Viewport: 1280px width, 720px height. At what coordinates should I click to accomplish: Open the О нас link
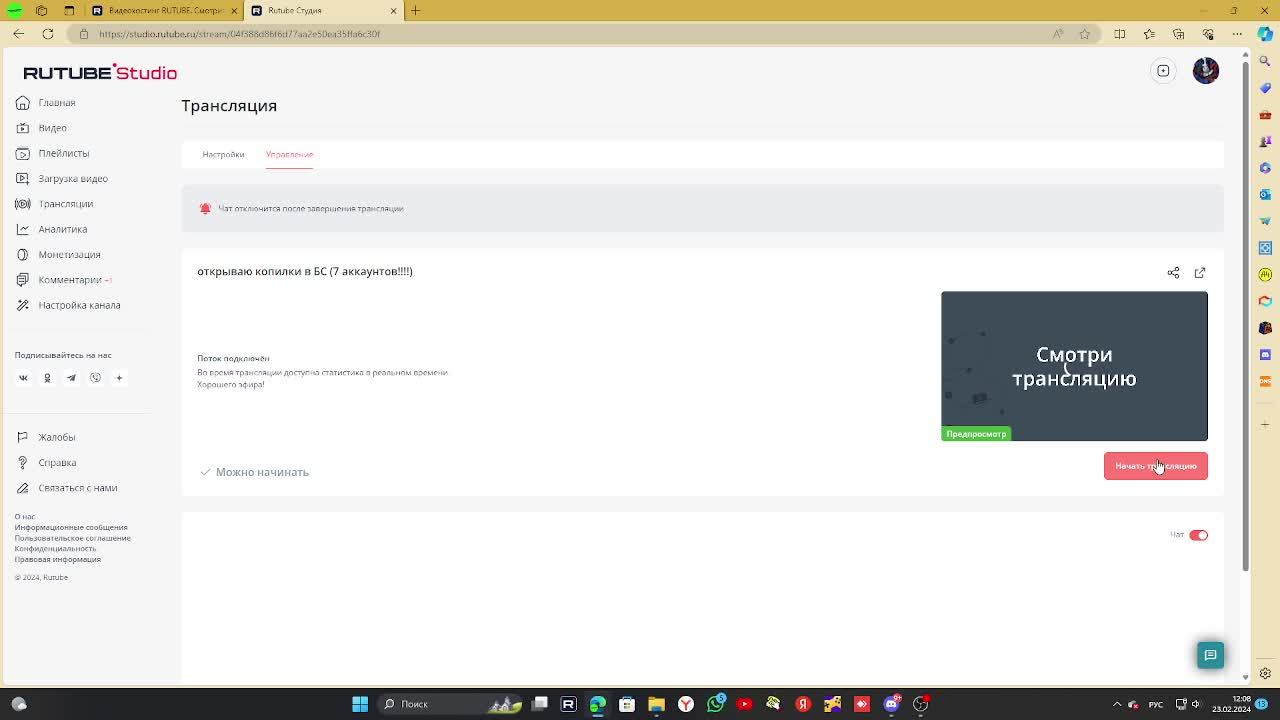[x=25, y=517]
